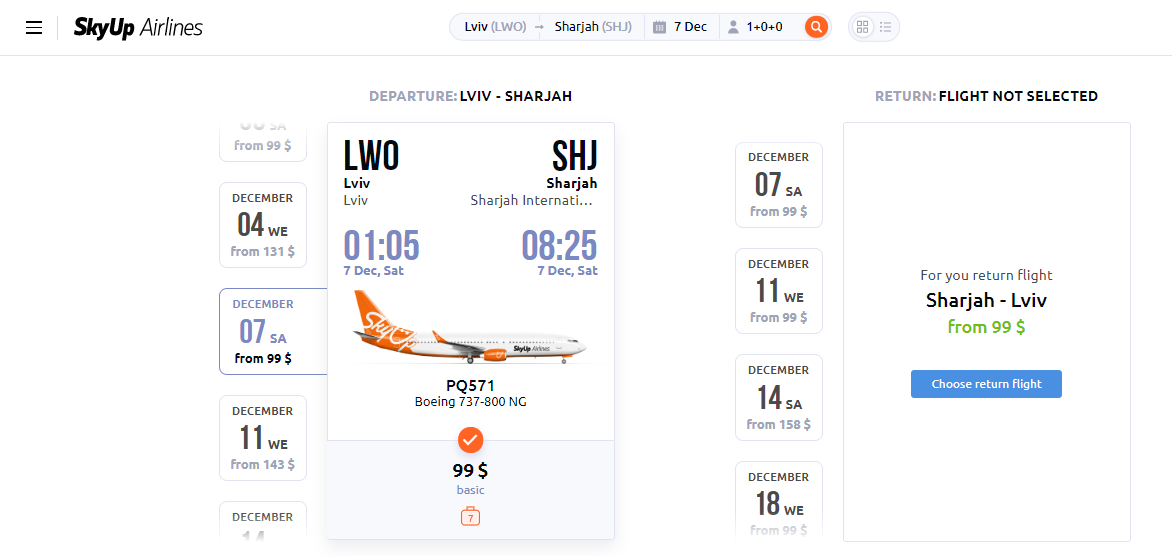
Task: Click the Choose return flight button
Action: 986,384
